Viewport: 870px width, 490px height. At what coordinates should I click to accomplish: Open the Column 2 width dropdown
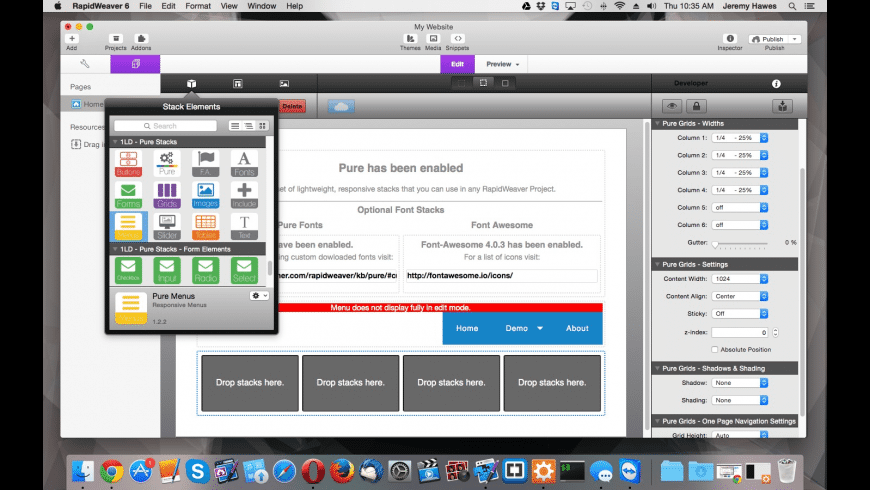tap(740, 155)
